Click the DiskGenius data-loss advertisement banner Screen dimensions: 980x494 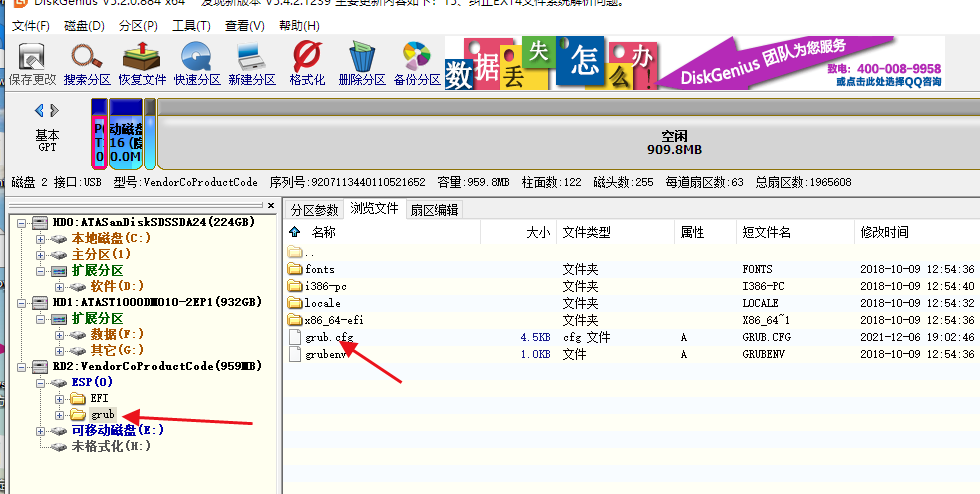(694, 63)
